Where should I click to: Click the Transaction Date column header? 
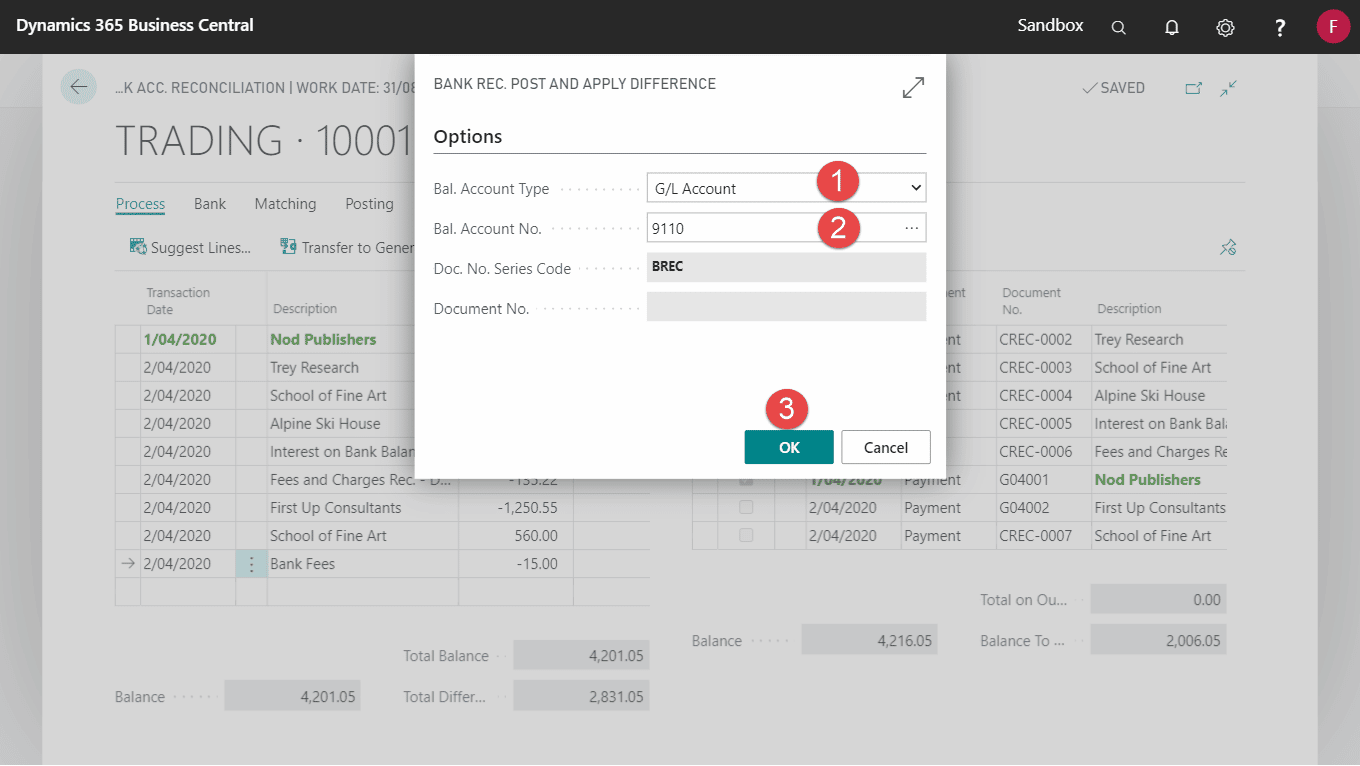[178, 301]
